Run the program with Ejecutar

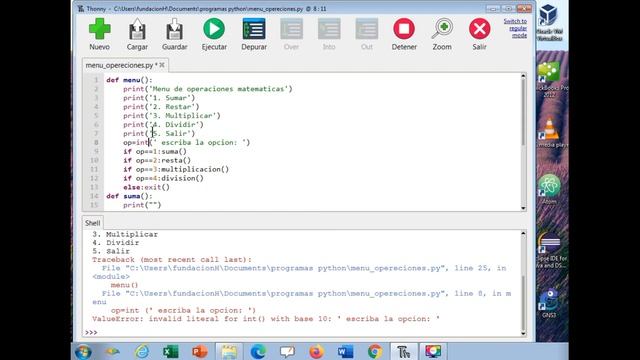pos(214,34)
